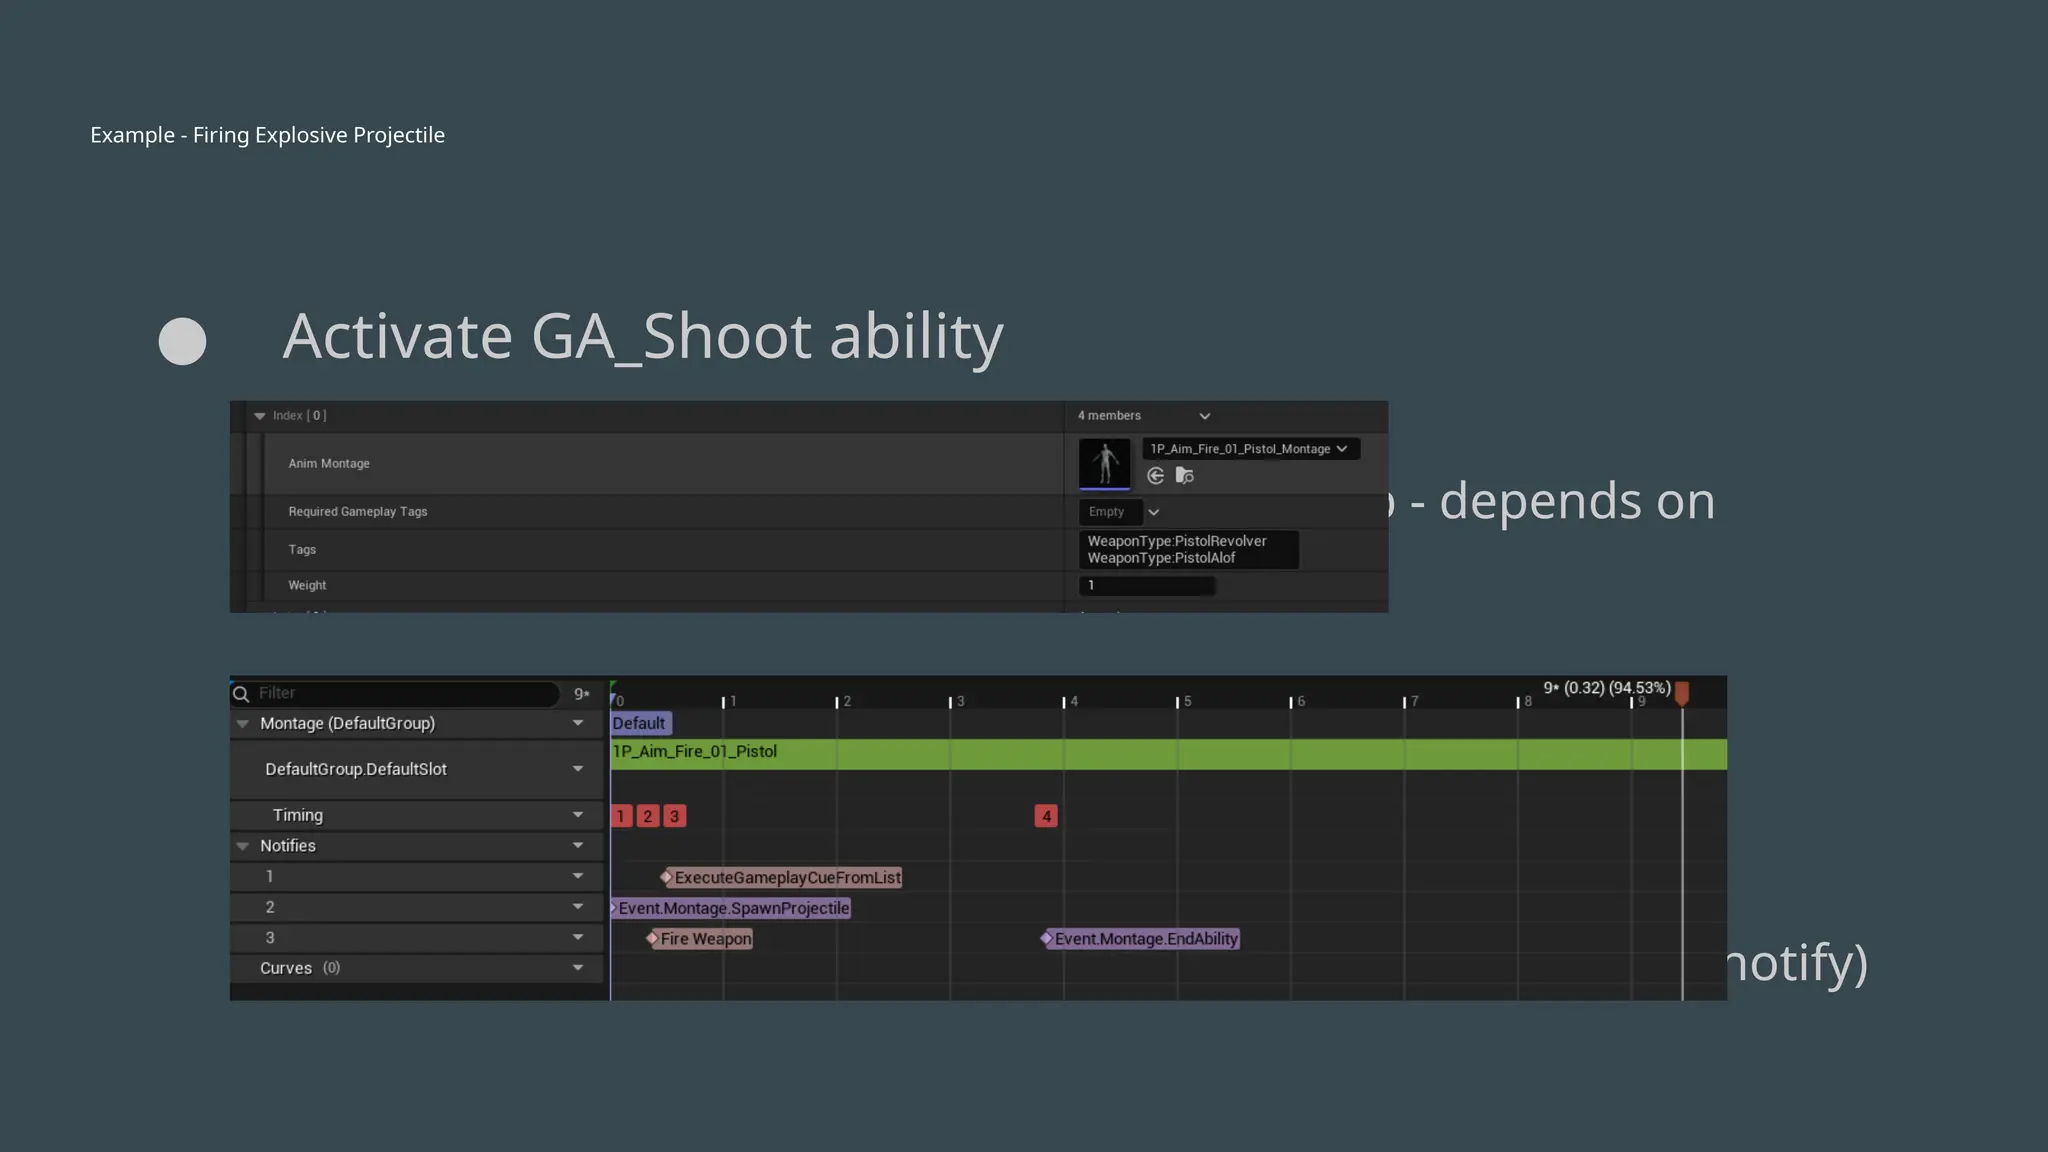Click the 9* (0.32) (94.53%) time readout
The height and width of the screenshot is (1152, 2048).
tap(1606, 688)
